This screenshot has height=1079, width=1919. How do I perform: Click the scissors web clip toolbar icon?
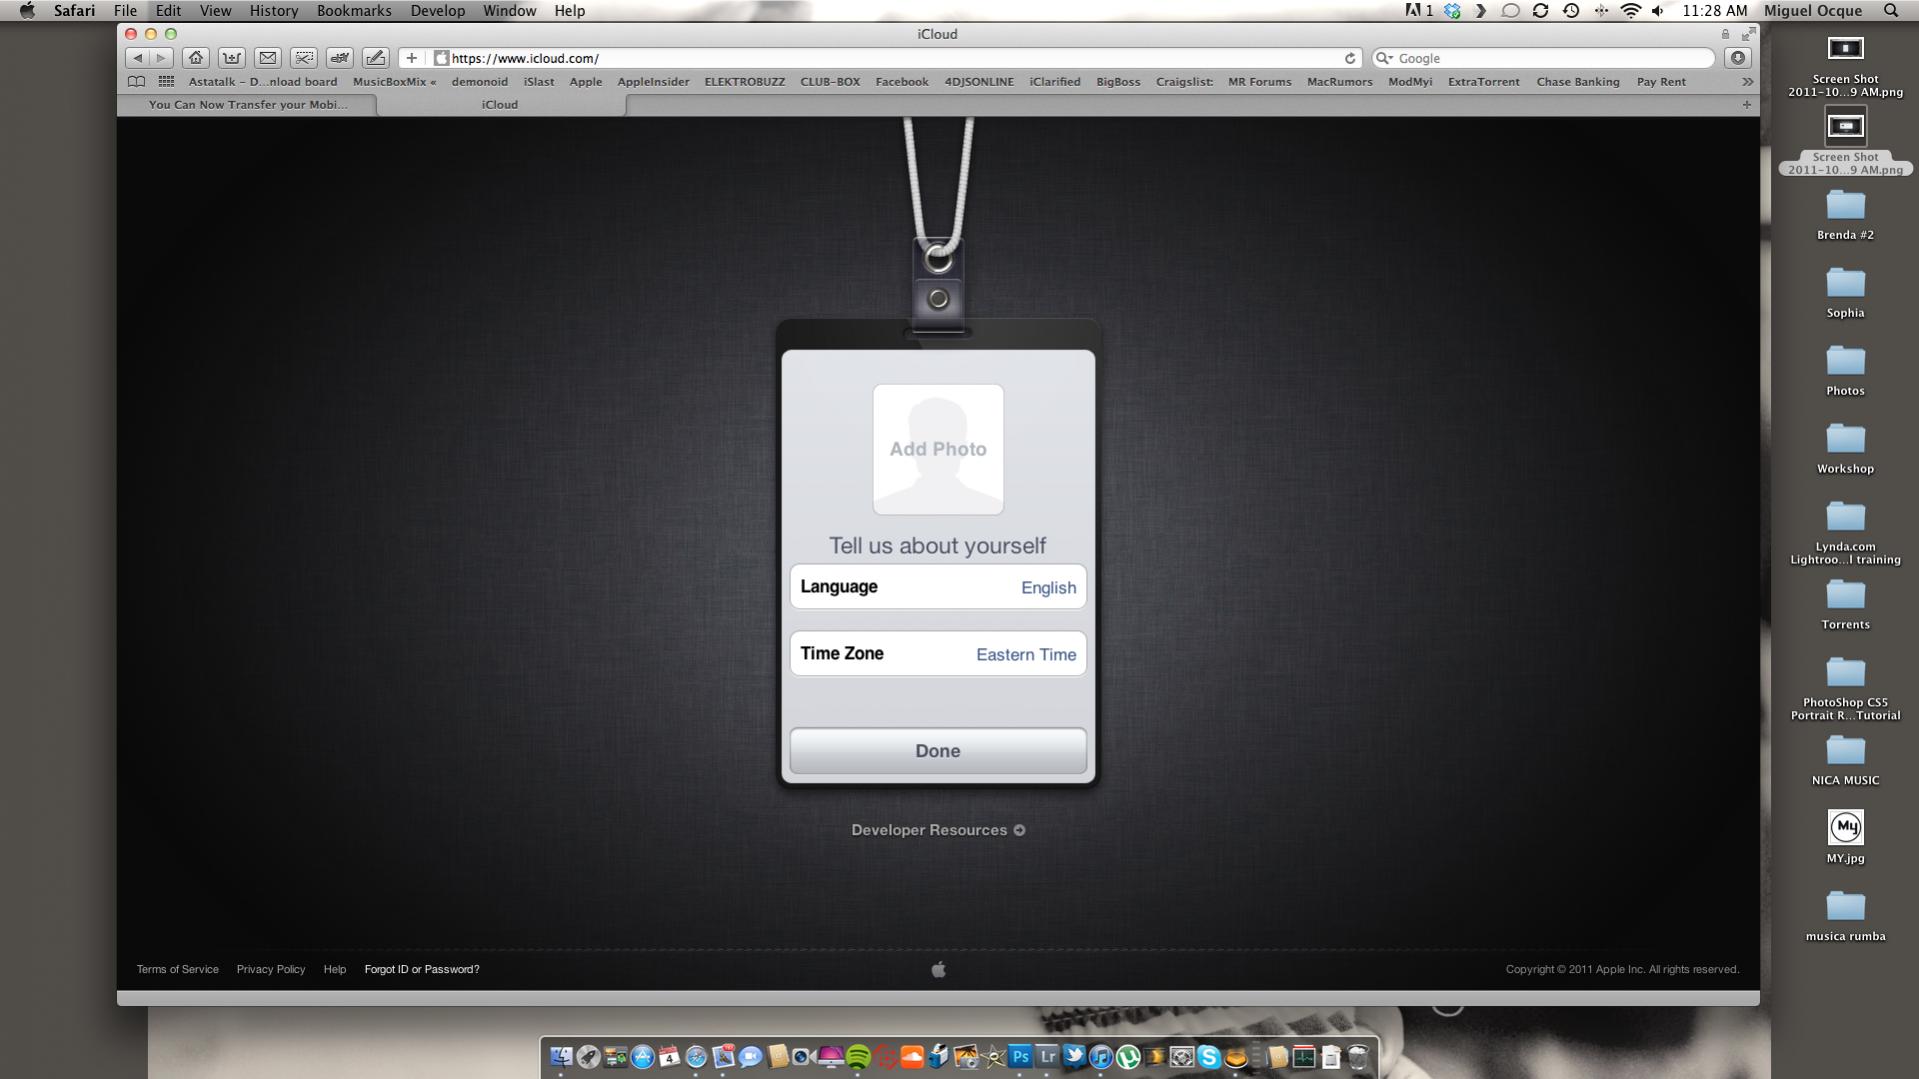[304, 58]
